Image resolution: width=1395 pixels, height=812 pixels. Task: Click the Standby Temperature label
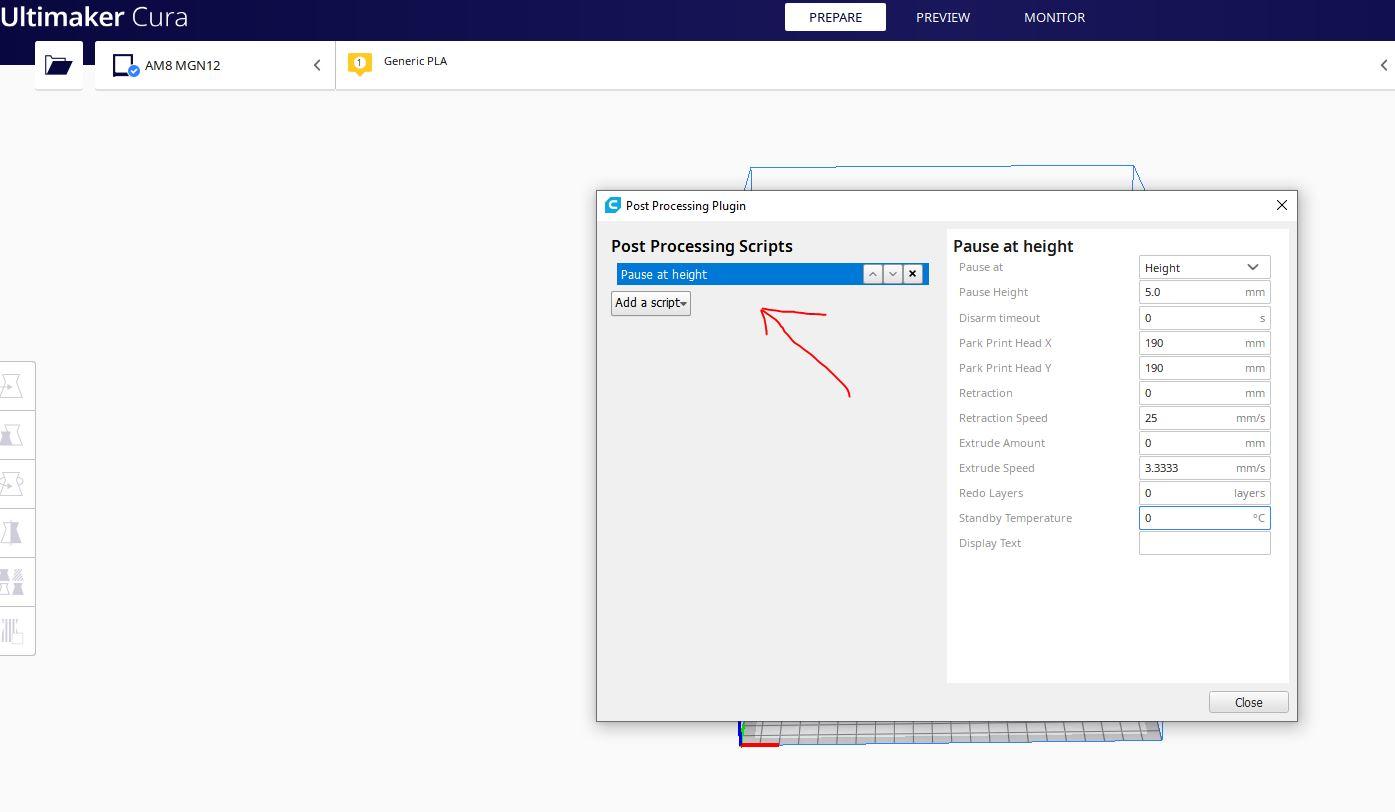pyautogui.click(x=1015, y=518)
